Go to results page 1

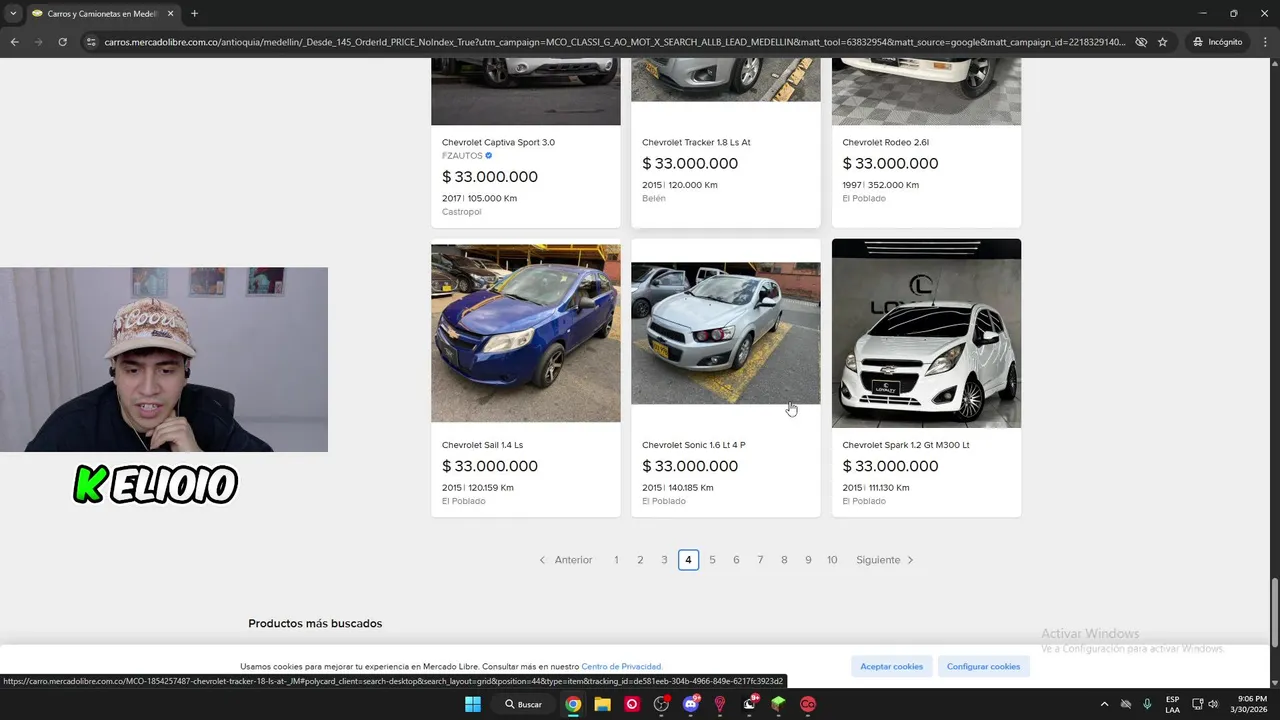[616, 560]
